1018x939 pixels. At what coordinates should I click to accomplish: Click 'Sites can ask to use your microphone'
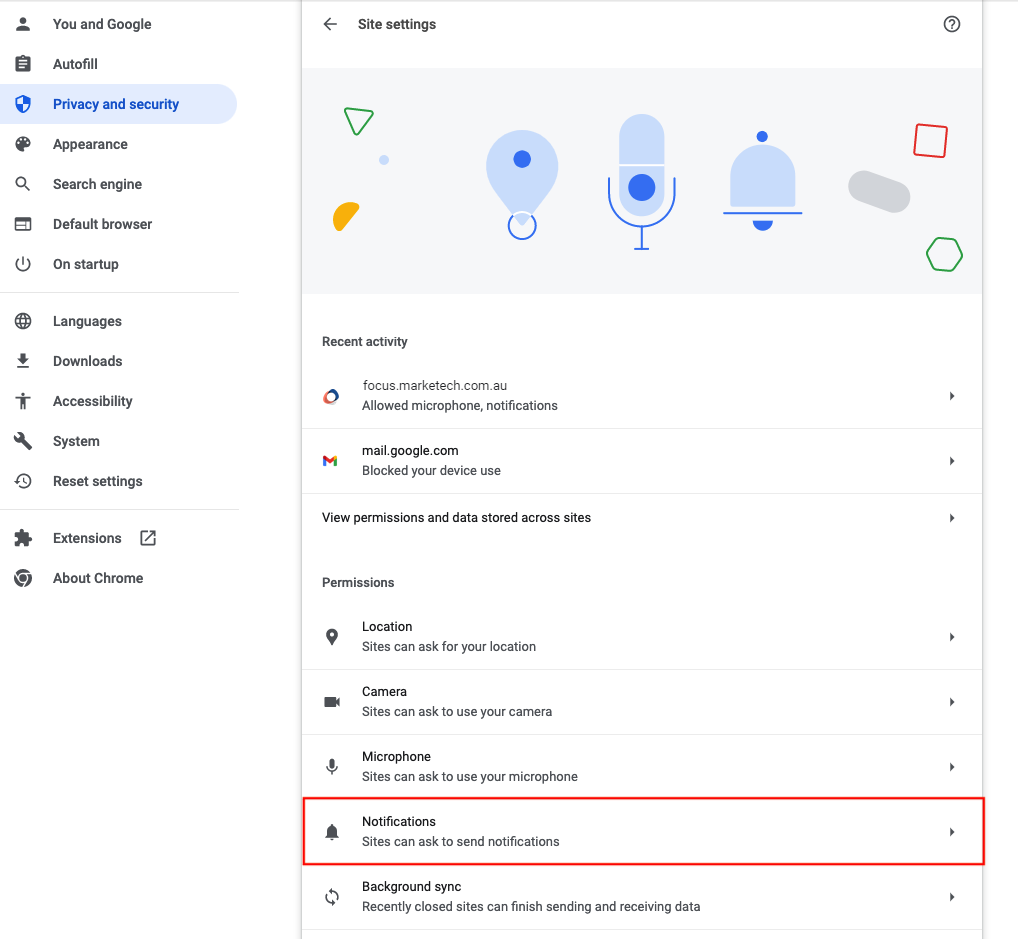pos(470,776)
